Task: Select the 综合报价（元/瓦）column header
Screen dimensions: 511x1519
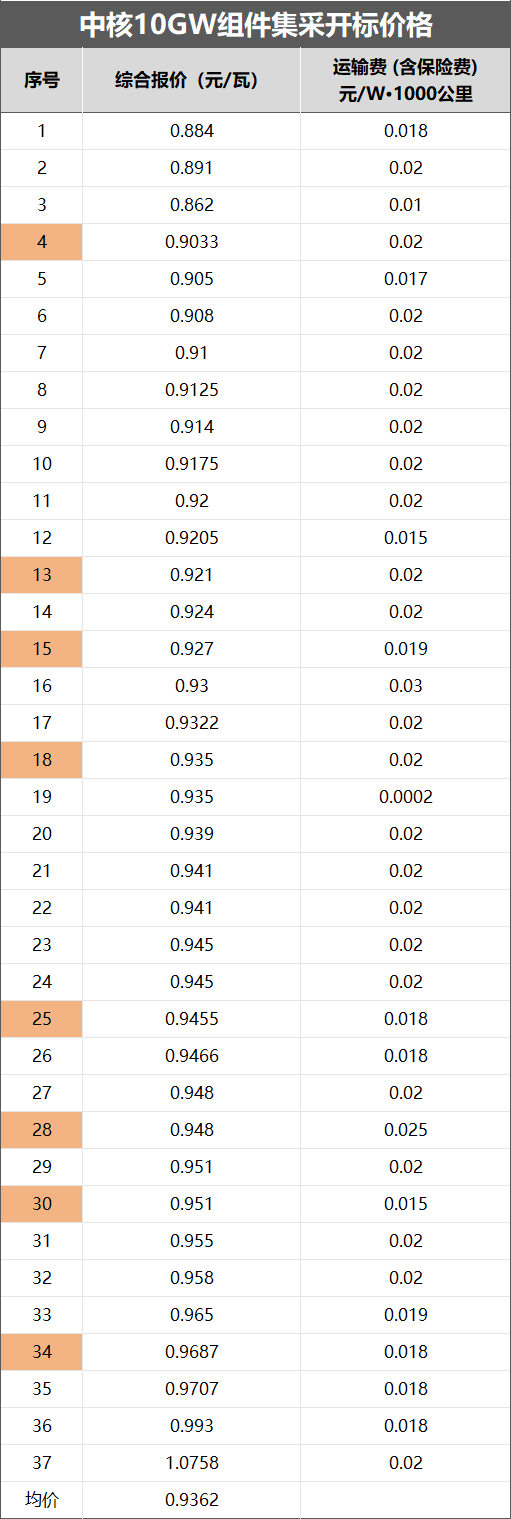Action: 192,80
